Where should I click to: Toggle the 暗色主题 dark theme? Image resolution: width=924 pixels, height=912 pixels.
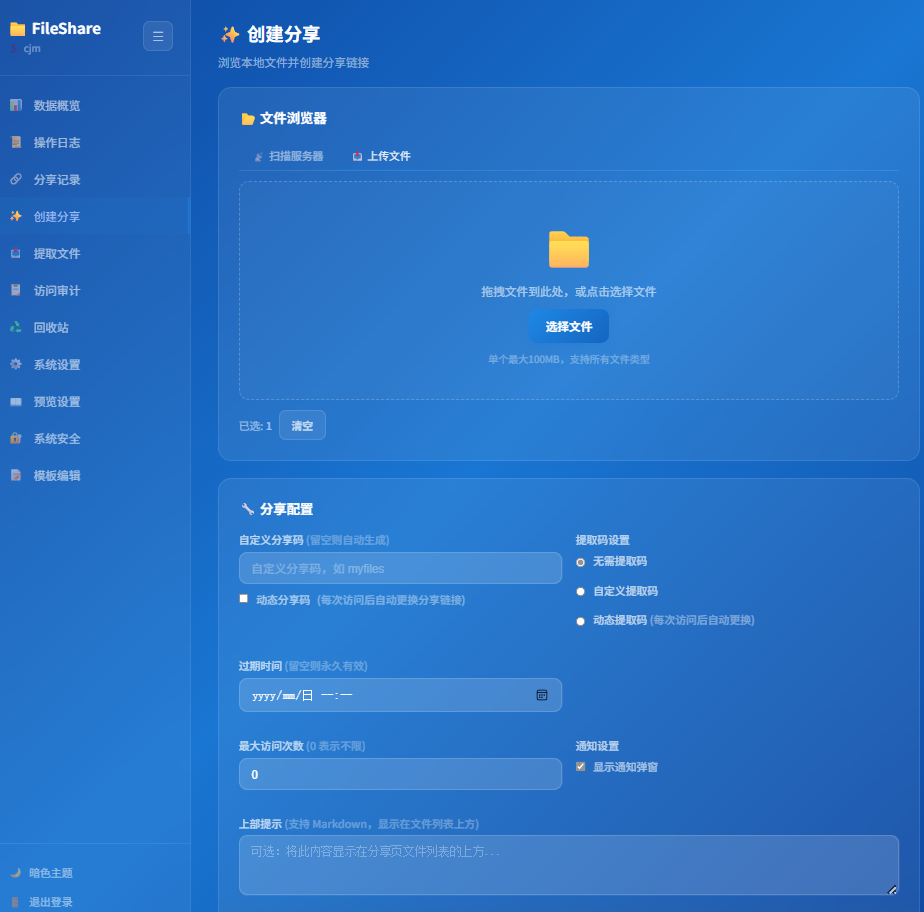[41, 873]
